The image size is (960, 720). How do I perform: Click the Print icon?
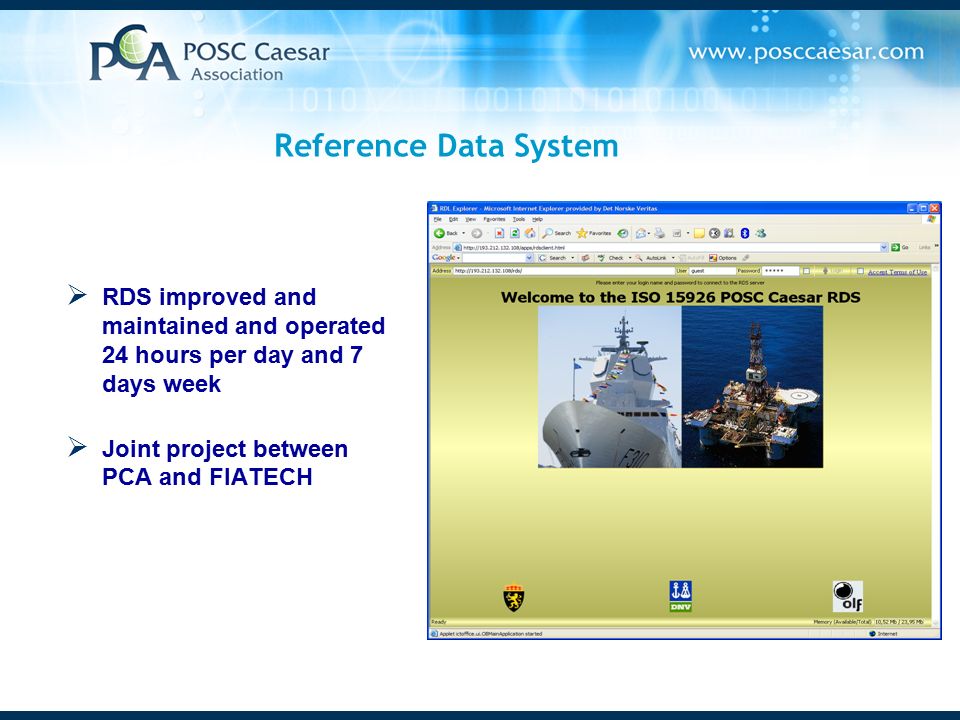[x=659, y=233]
